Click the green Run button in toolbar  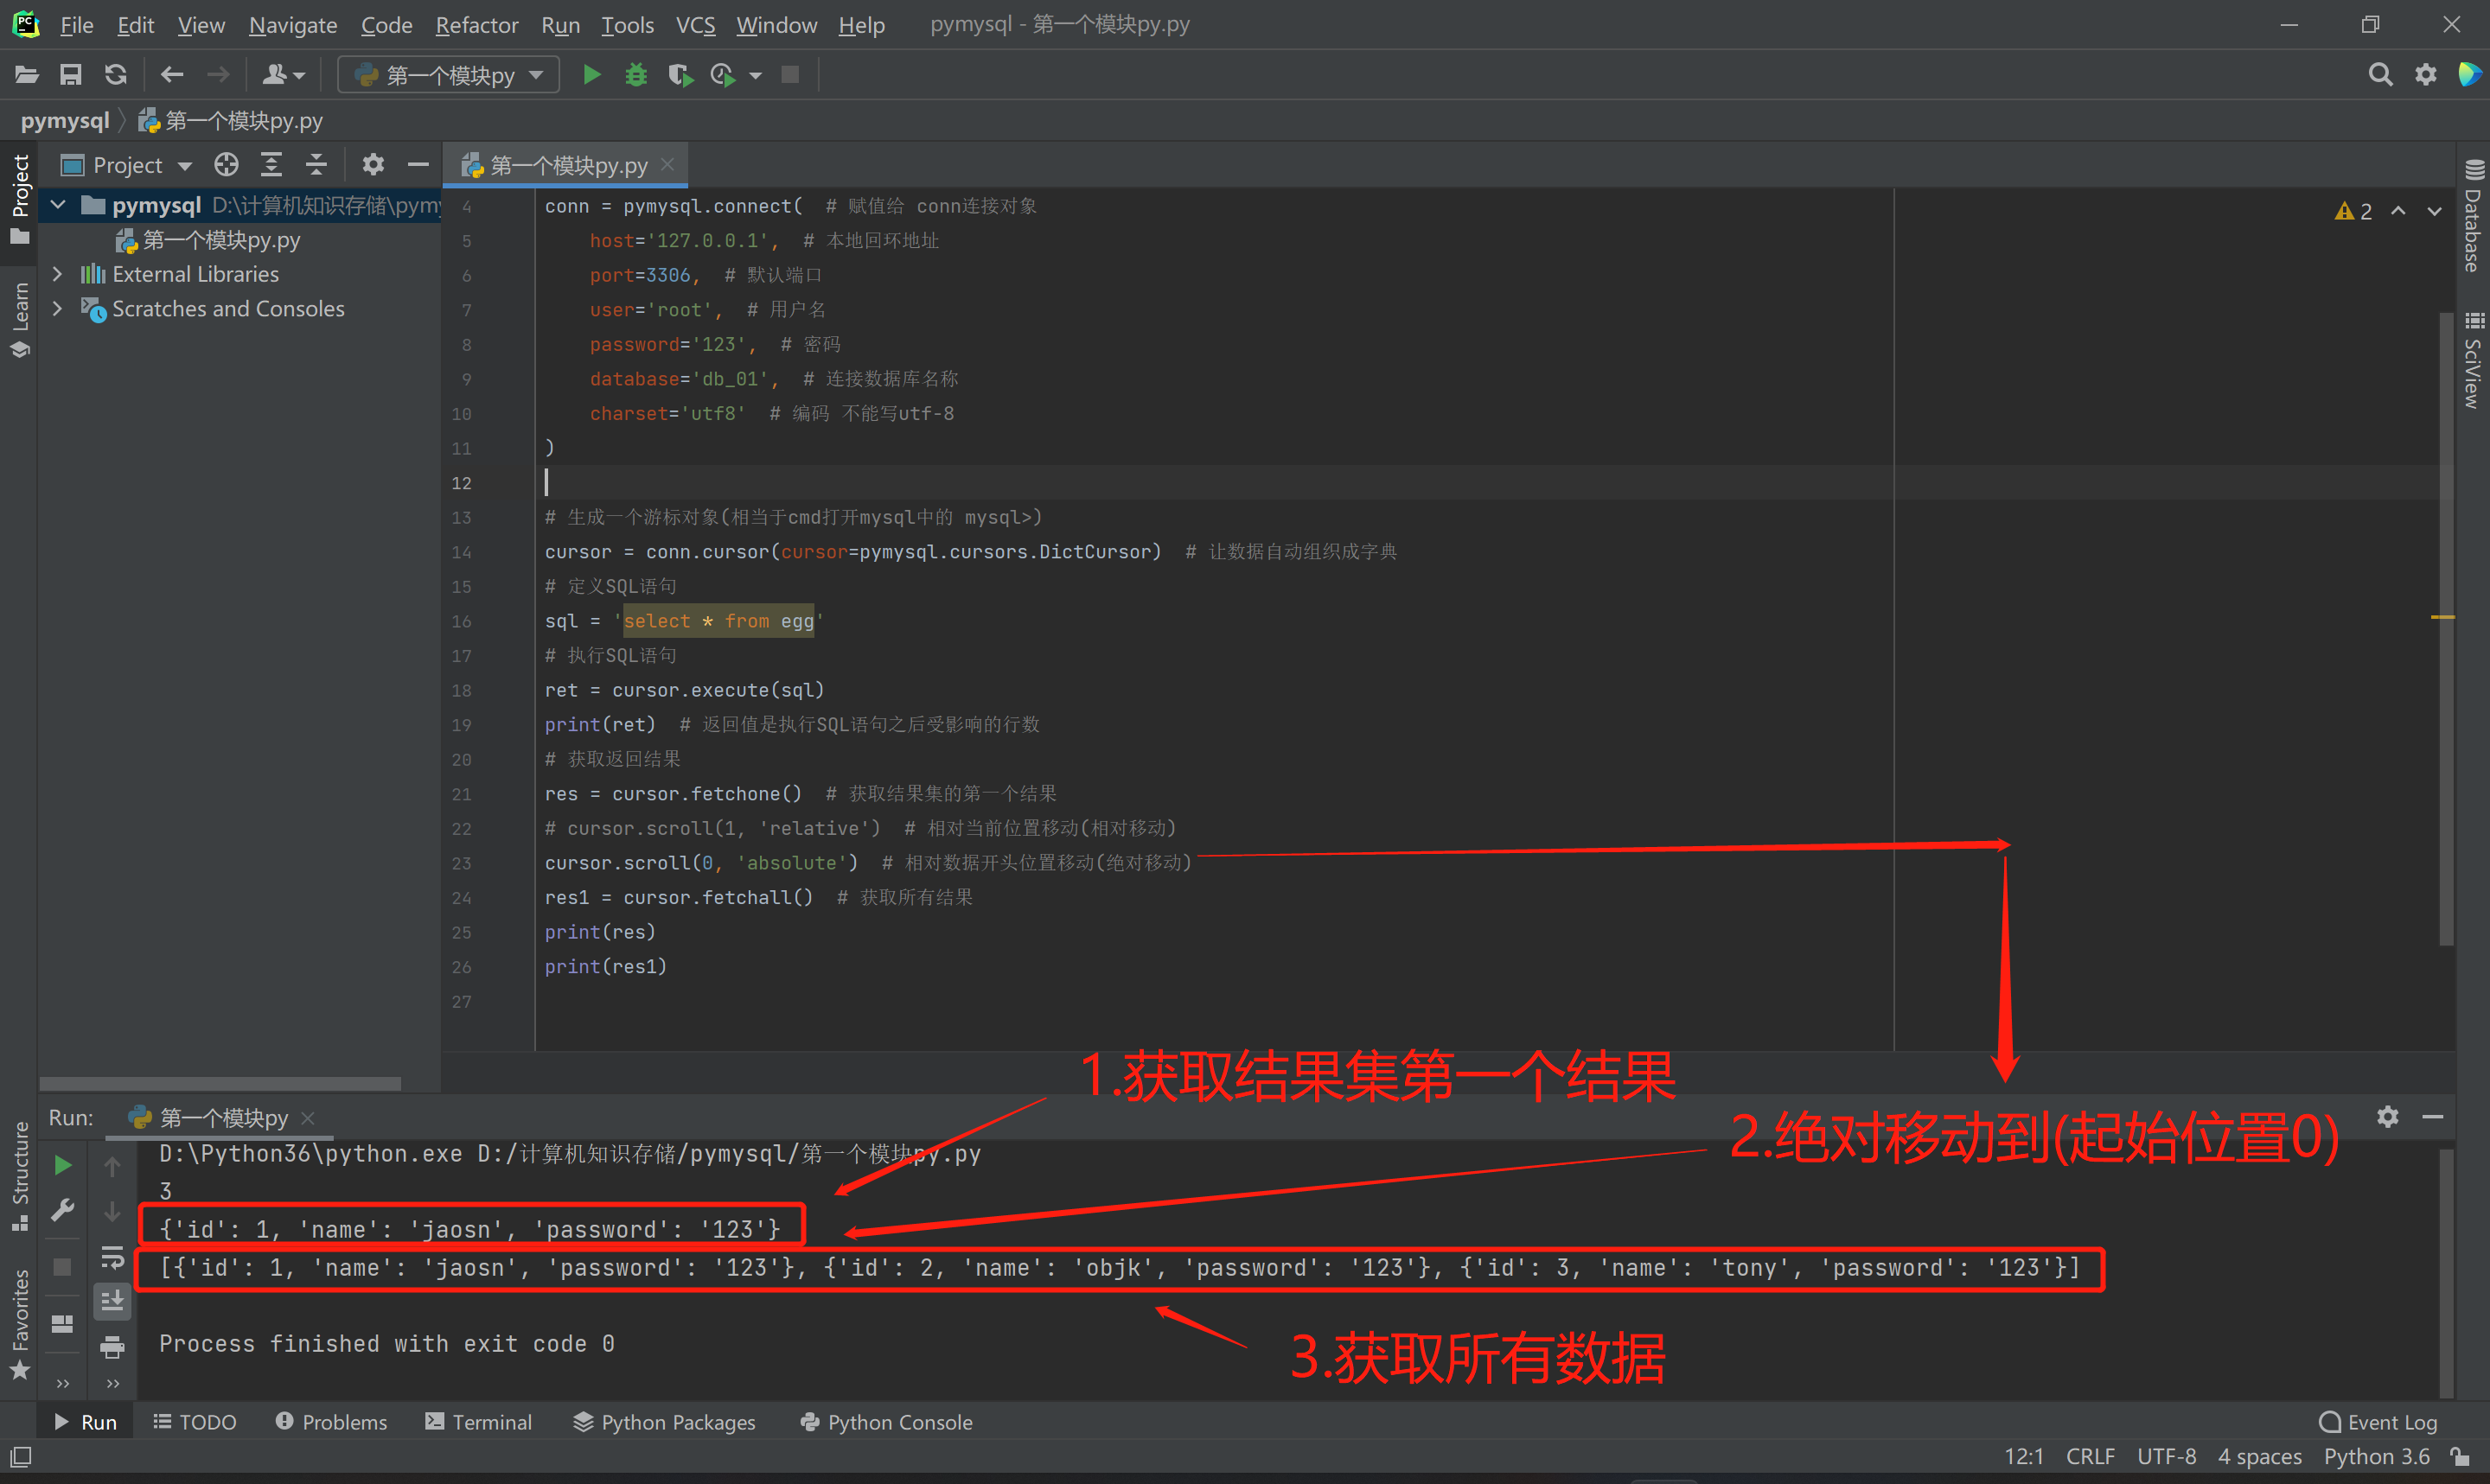tap(591, 75)
